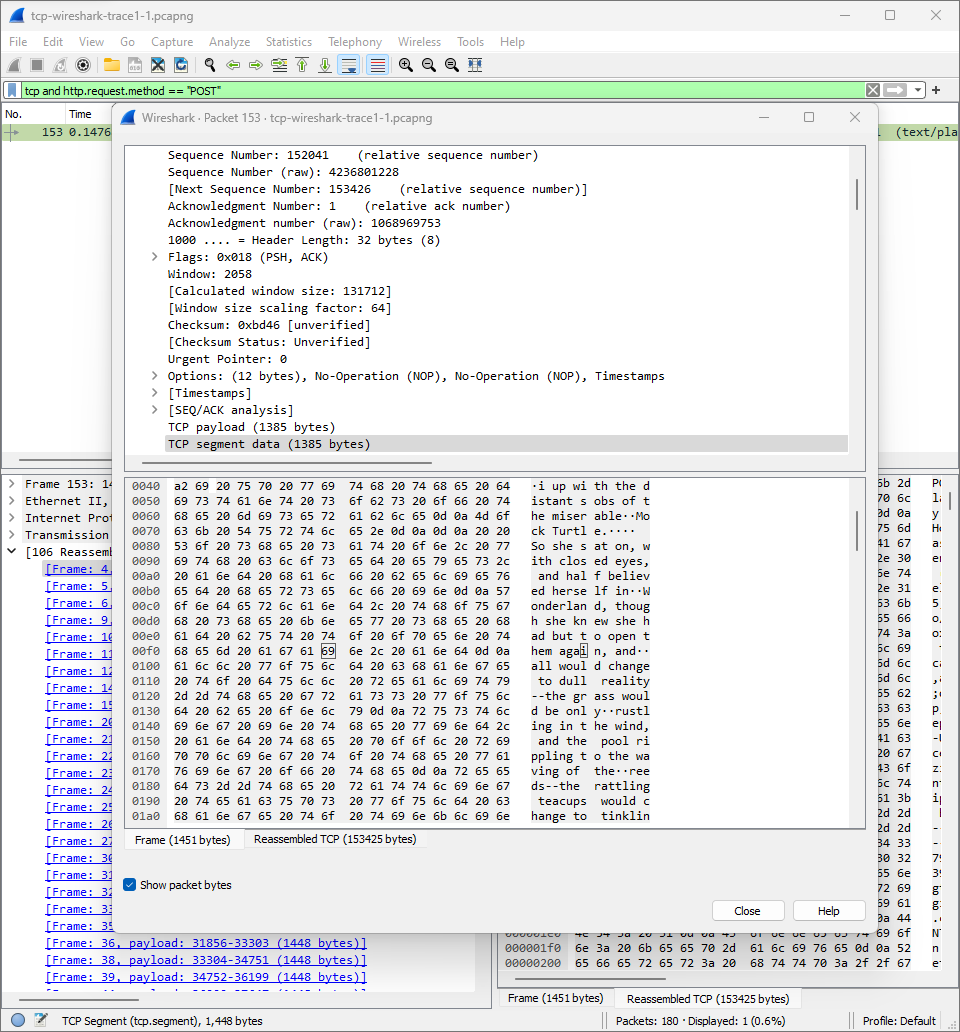960x1032 pixels.
Task: Open the Statistics menu
Action: tap(289, 41)
